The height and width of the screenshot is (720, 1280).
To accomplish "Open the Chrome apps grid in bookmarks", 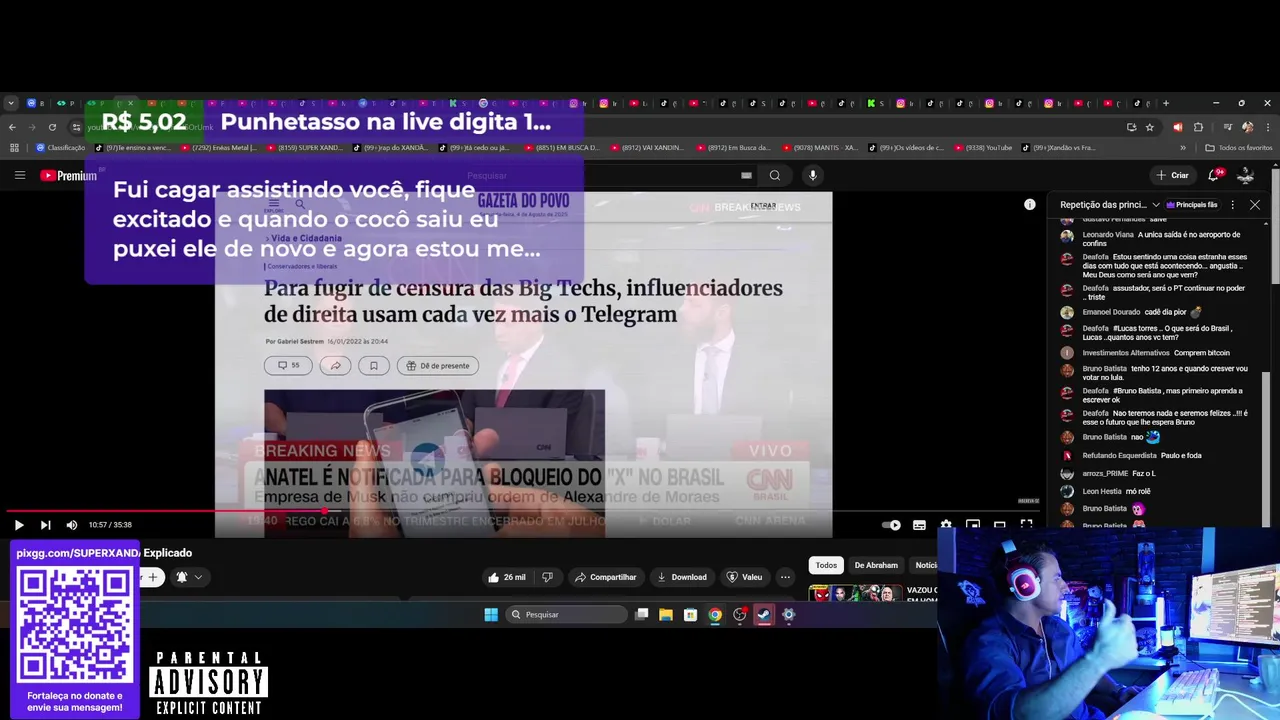I will pos(14,148).
